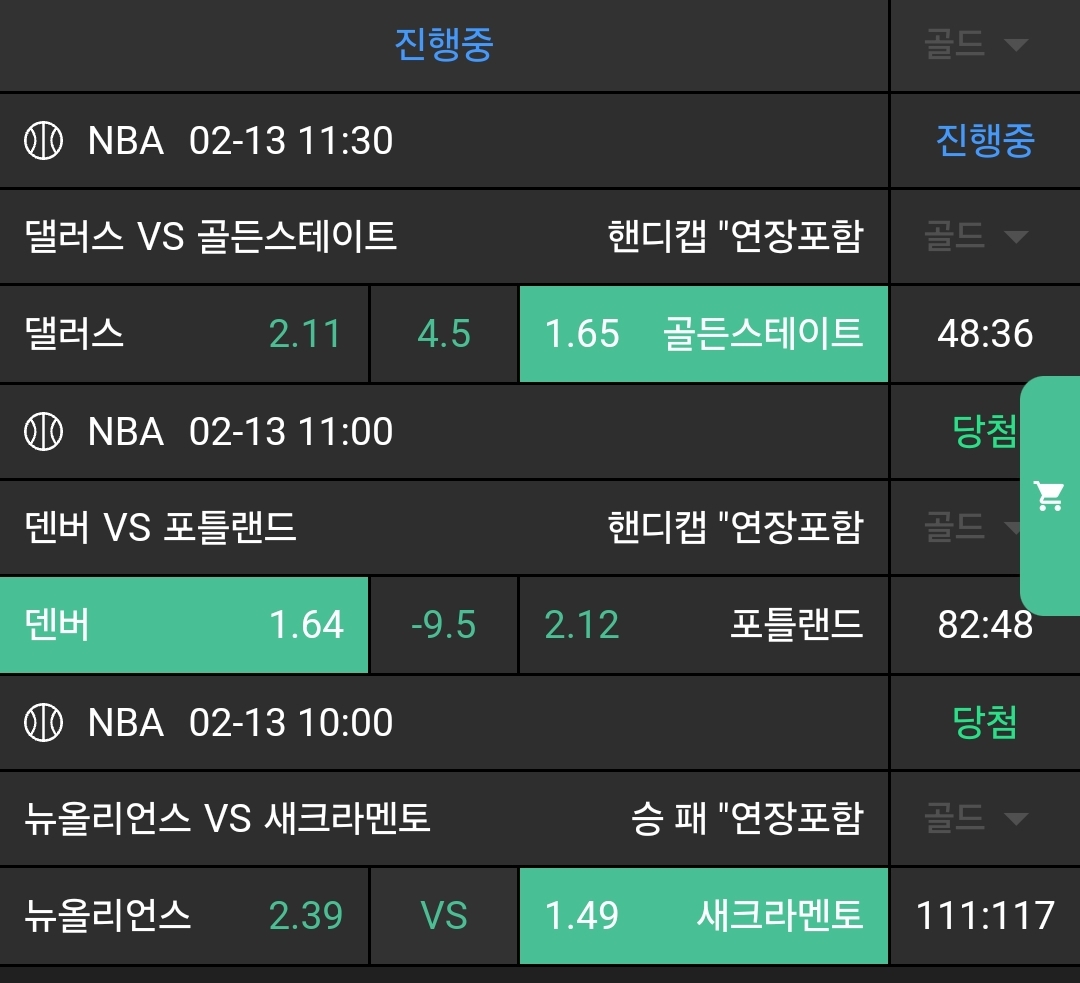Screen dimensions: 1080x983
Task: Click basketball icon beside NBA 02-13 11:30
Action: click(44, 141)
